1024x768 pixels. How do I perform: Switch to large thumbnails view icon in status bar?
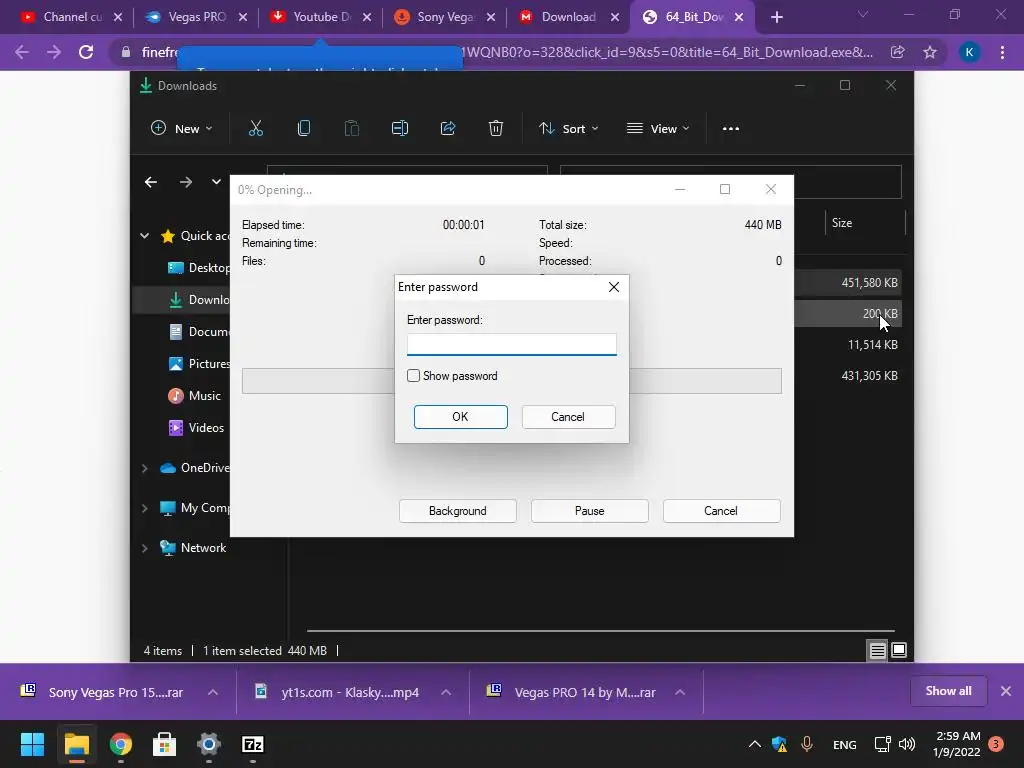[x=899, y=650]
